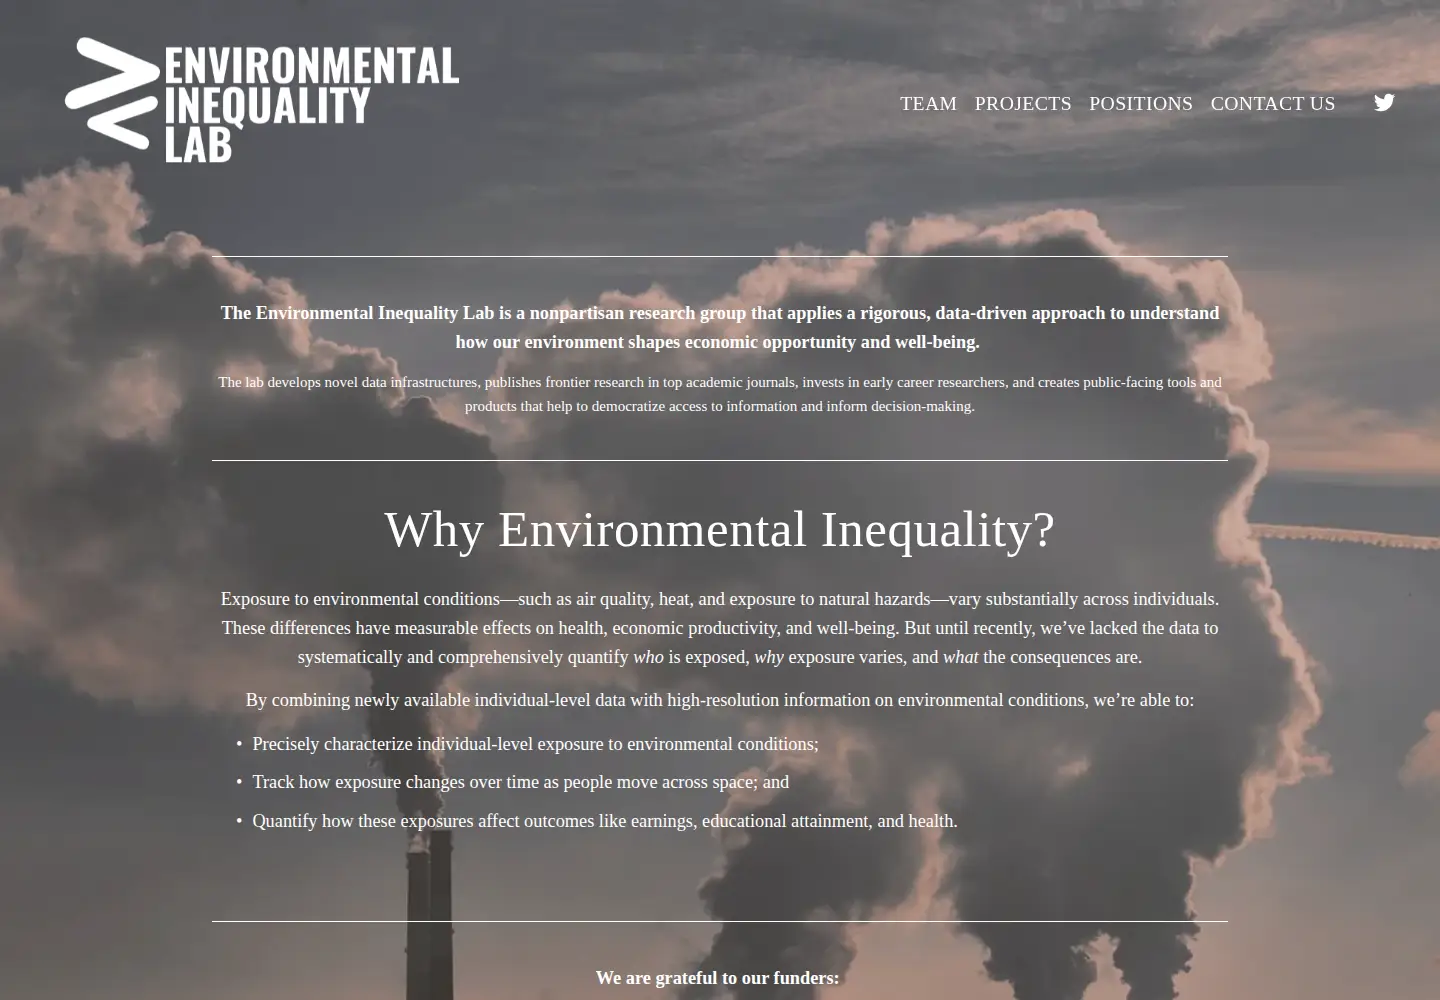The width and height of the screenshot is (1440, 1000).
Task: Click the bullet 'Track how exposure changes over time'
Action: tap(520, 782)
